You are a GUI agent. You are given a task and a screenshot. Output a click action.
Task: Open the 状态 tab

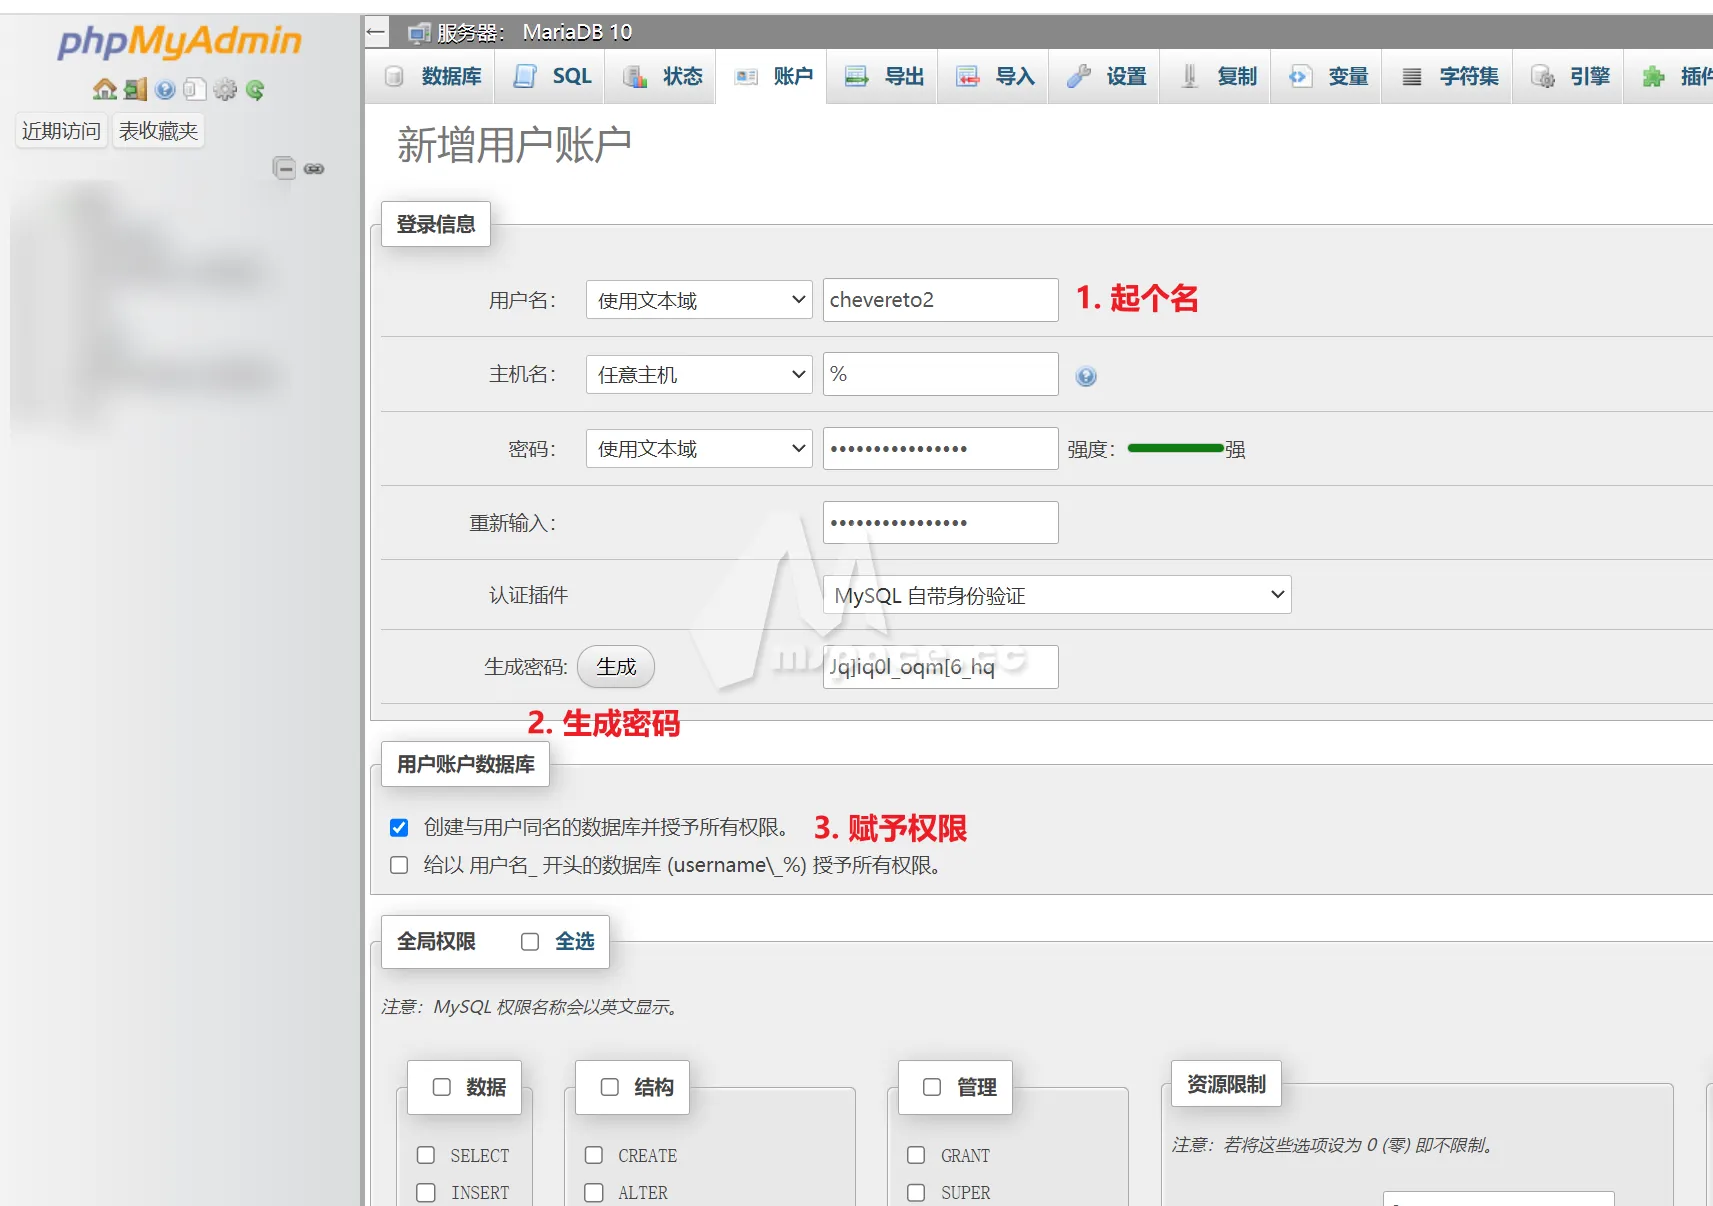661,76
